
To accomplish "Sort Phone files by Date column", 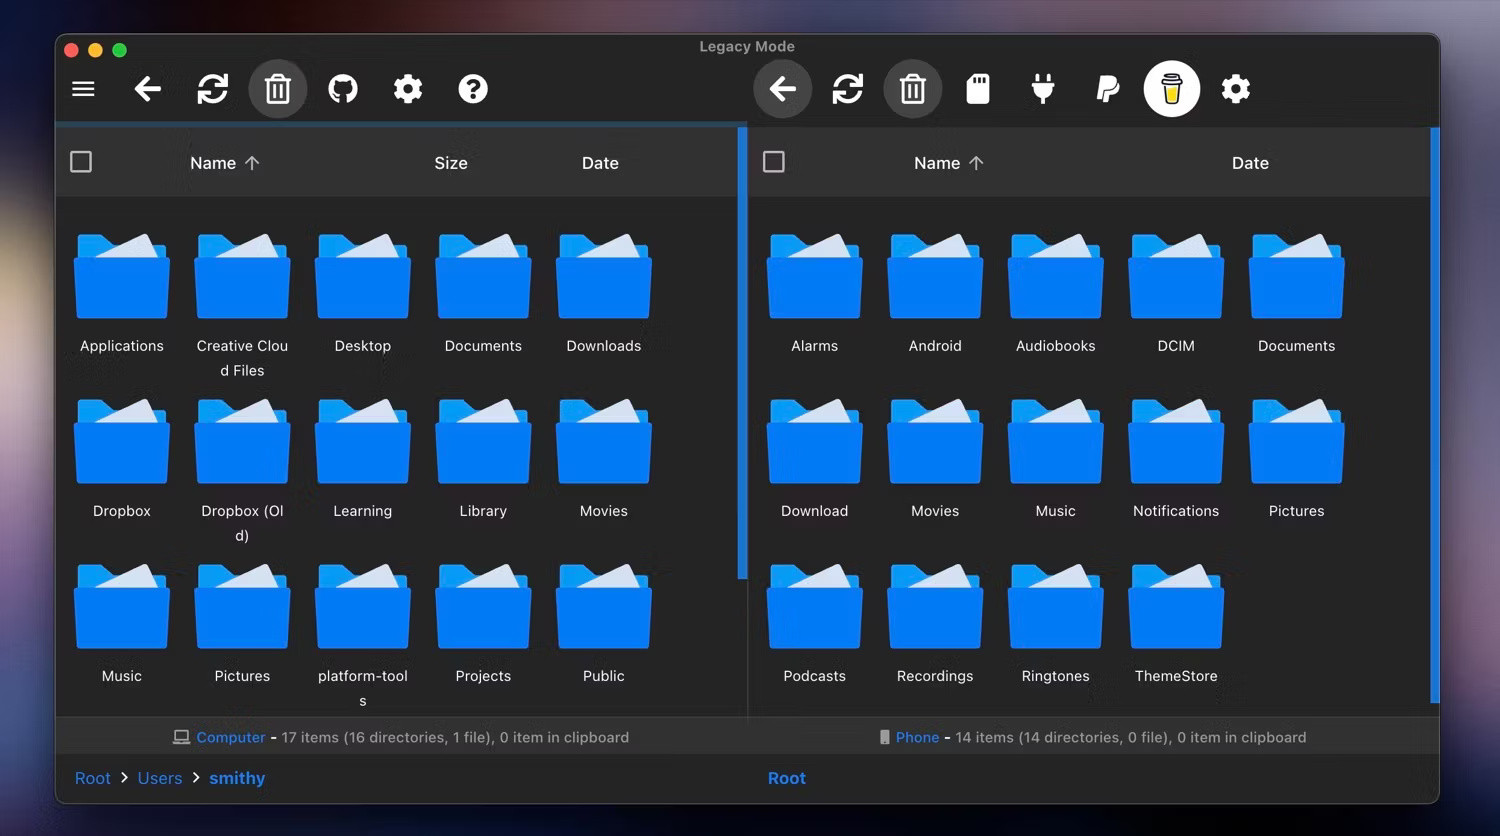I will (x=1249, y=162).
